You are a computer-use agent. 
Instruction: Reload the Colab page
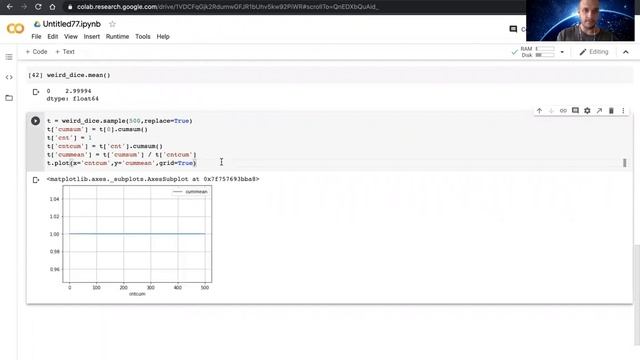point(38,7)
